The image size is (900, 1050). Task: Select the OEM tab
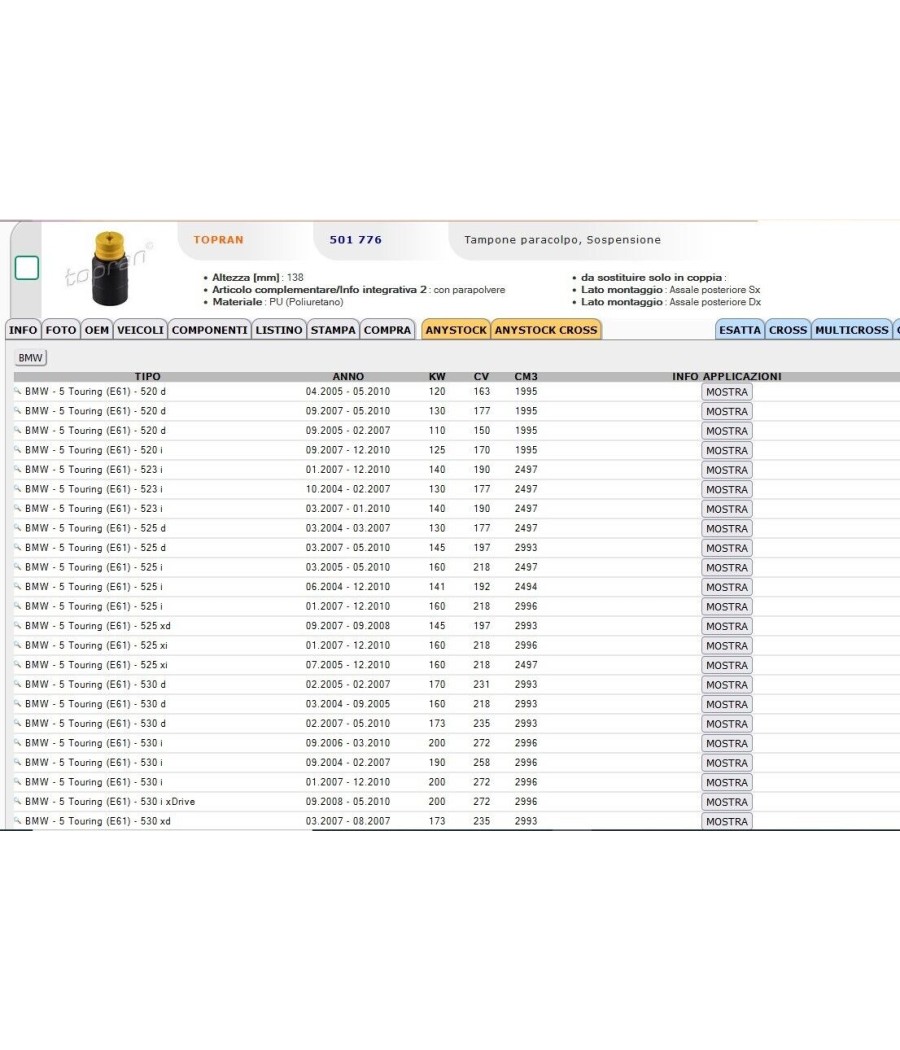pos(97,330)
